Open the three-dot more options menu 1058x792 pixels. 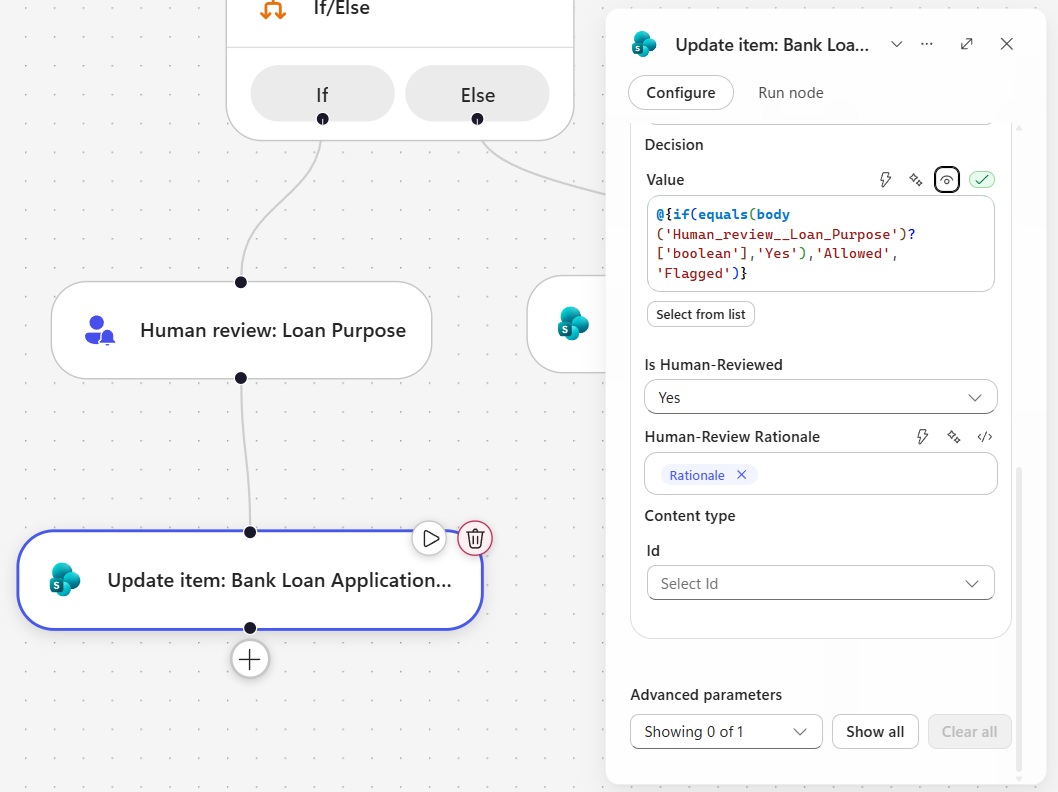(927, 44)
